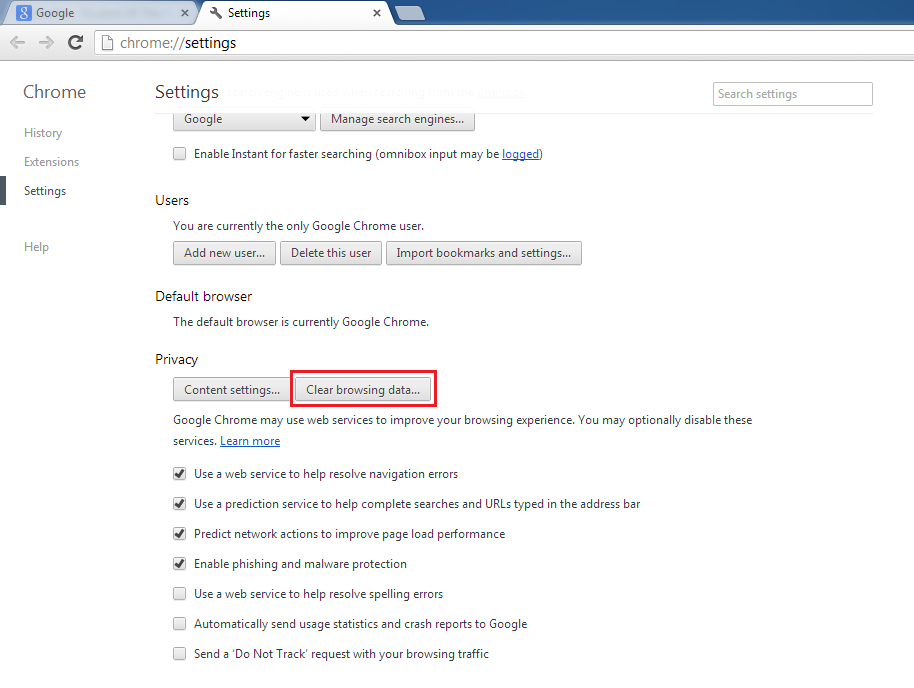Click the browser forward arrow
This screenshot has height=688, width=914.
tap(46, 43)
